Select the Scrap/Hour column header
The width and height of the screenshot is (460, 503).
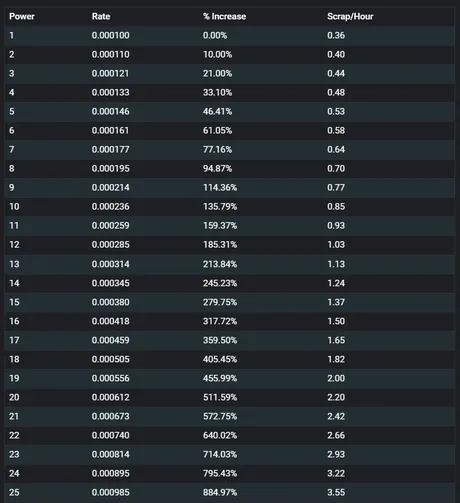[350, 16]
